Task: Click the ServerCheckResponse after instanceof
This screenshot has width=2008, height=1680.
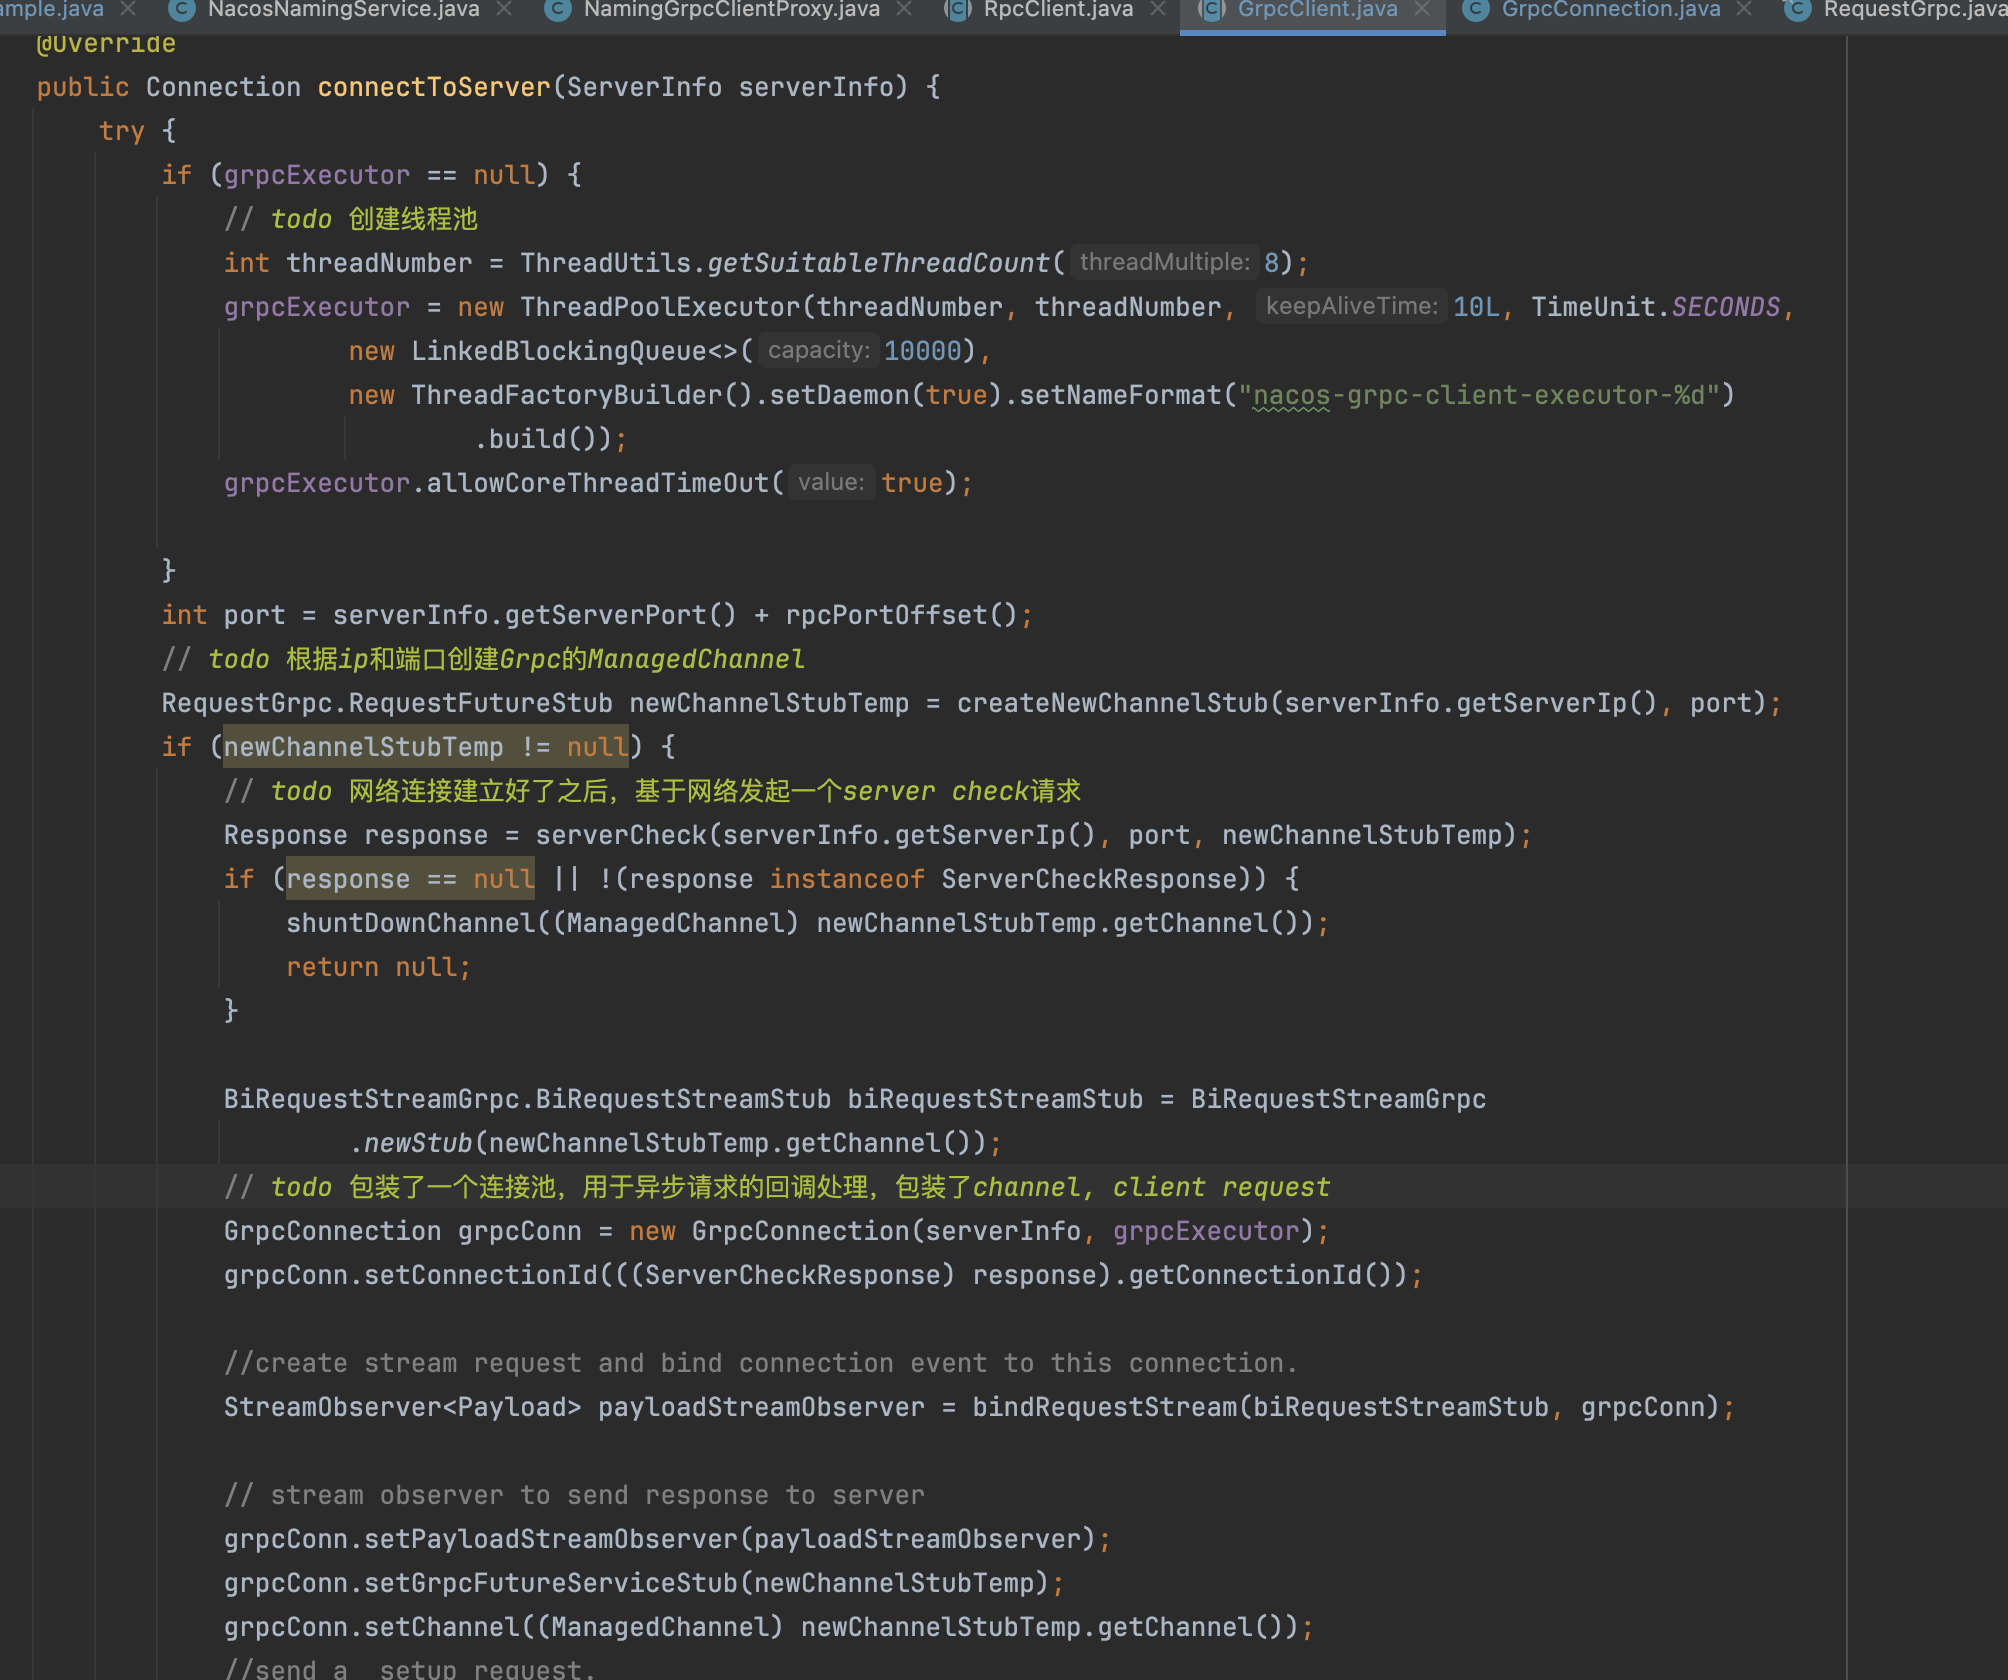Action: (x=1090, y=879)
